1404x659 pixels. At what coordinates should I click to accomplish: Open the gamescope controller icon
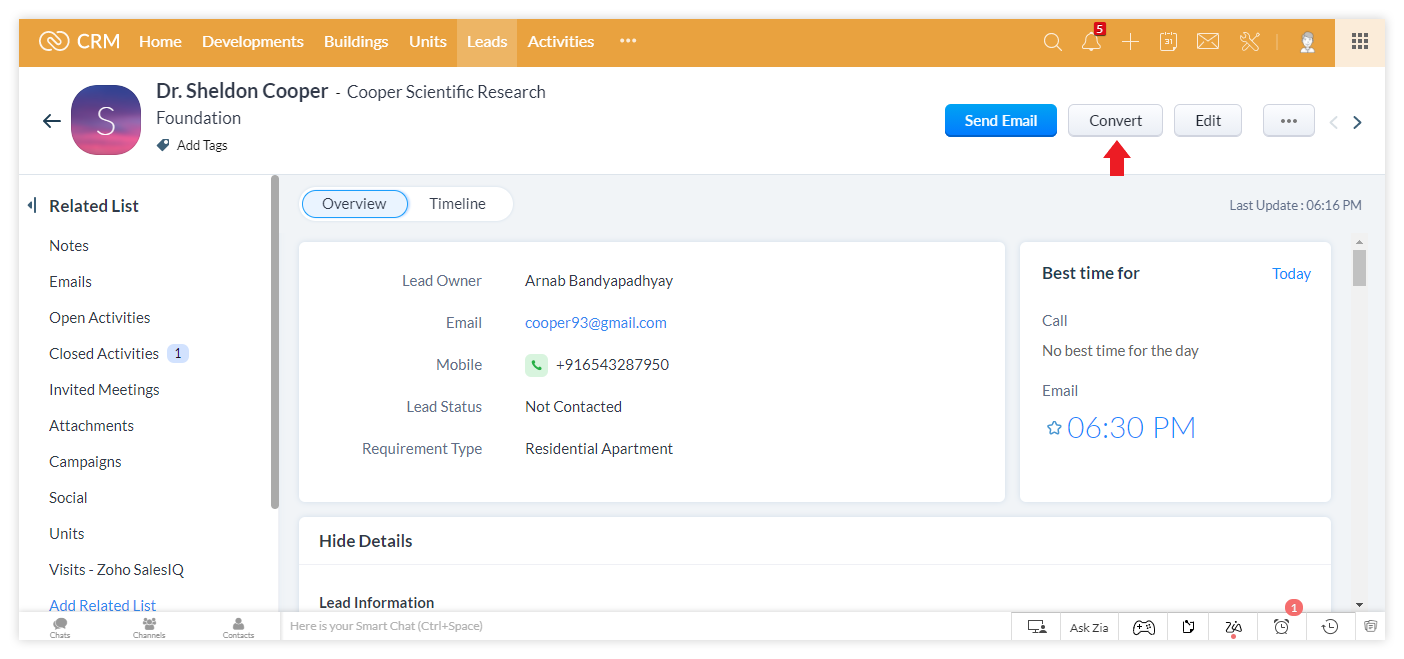click(x=1143, y=627)
